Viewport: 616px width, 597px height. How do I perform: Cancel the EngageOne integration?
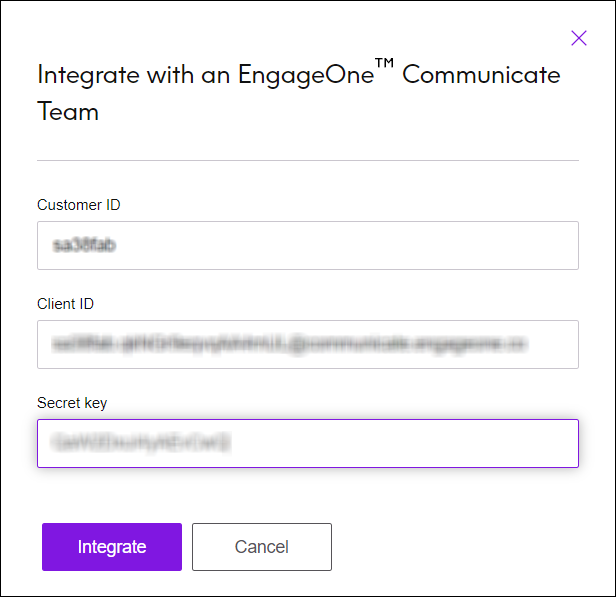pos(262,547)
